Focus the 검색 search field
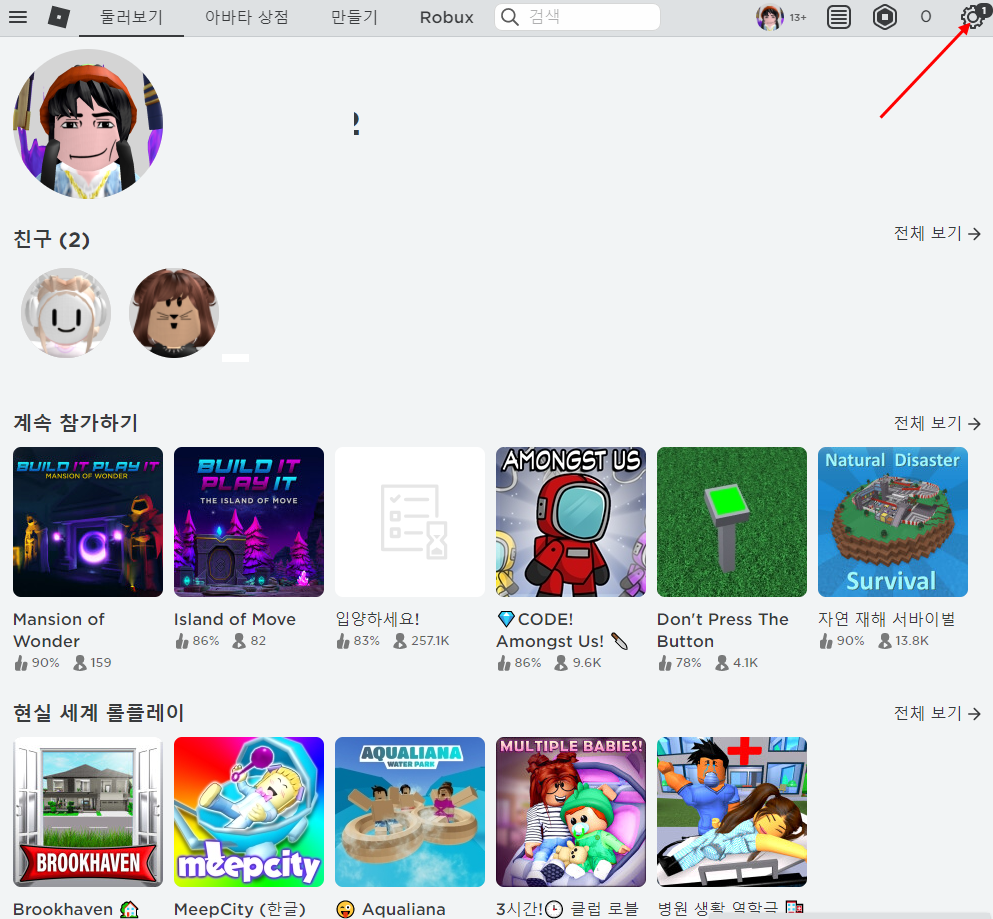This screenshot has height=919, width=993. tap(577, 17)
